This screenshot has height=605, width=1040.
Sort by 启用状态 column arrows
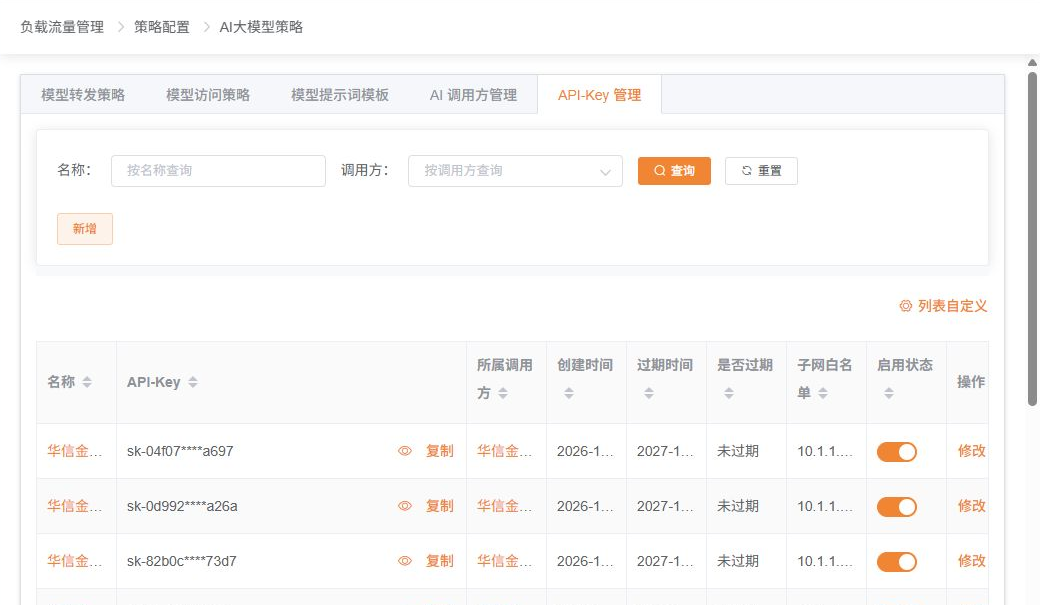(889, 393)
